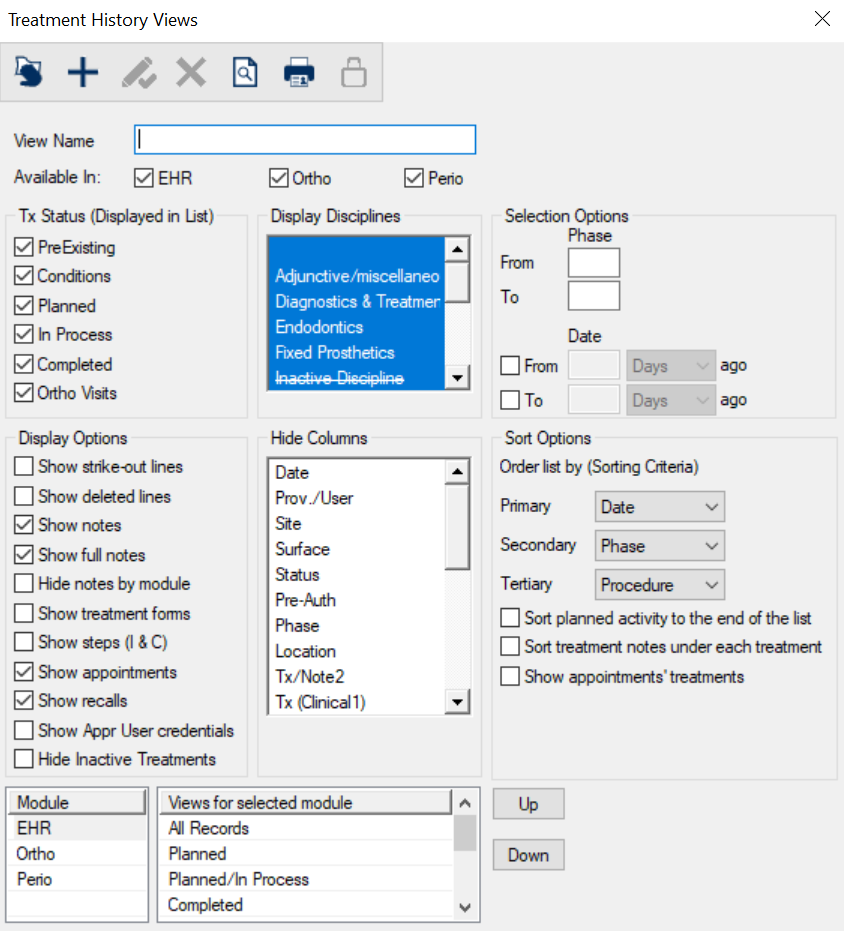Click the View Name text field
The height and width of the screenshot is (931, 844).
pyautogui.click(x=305, y=139)
